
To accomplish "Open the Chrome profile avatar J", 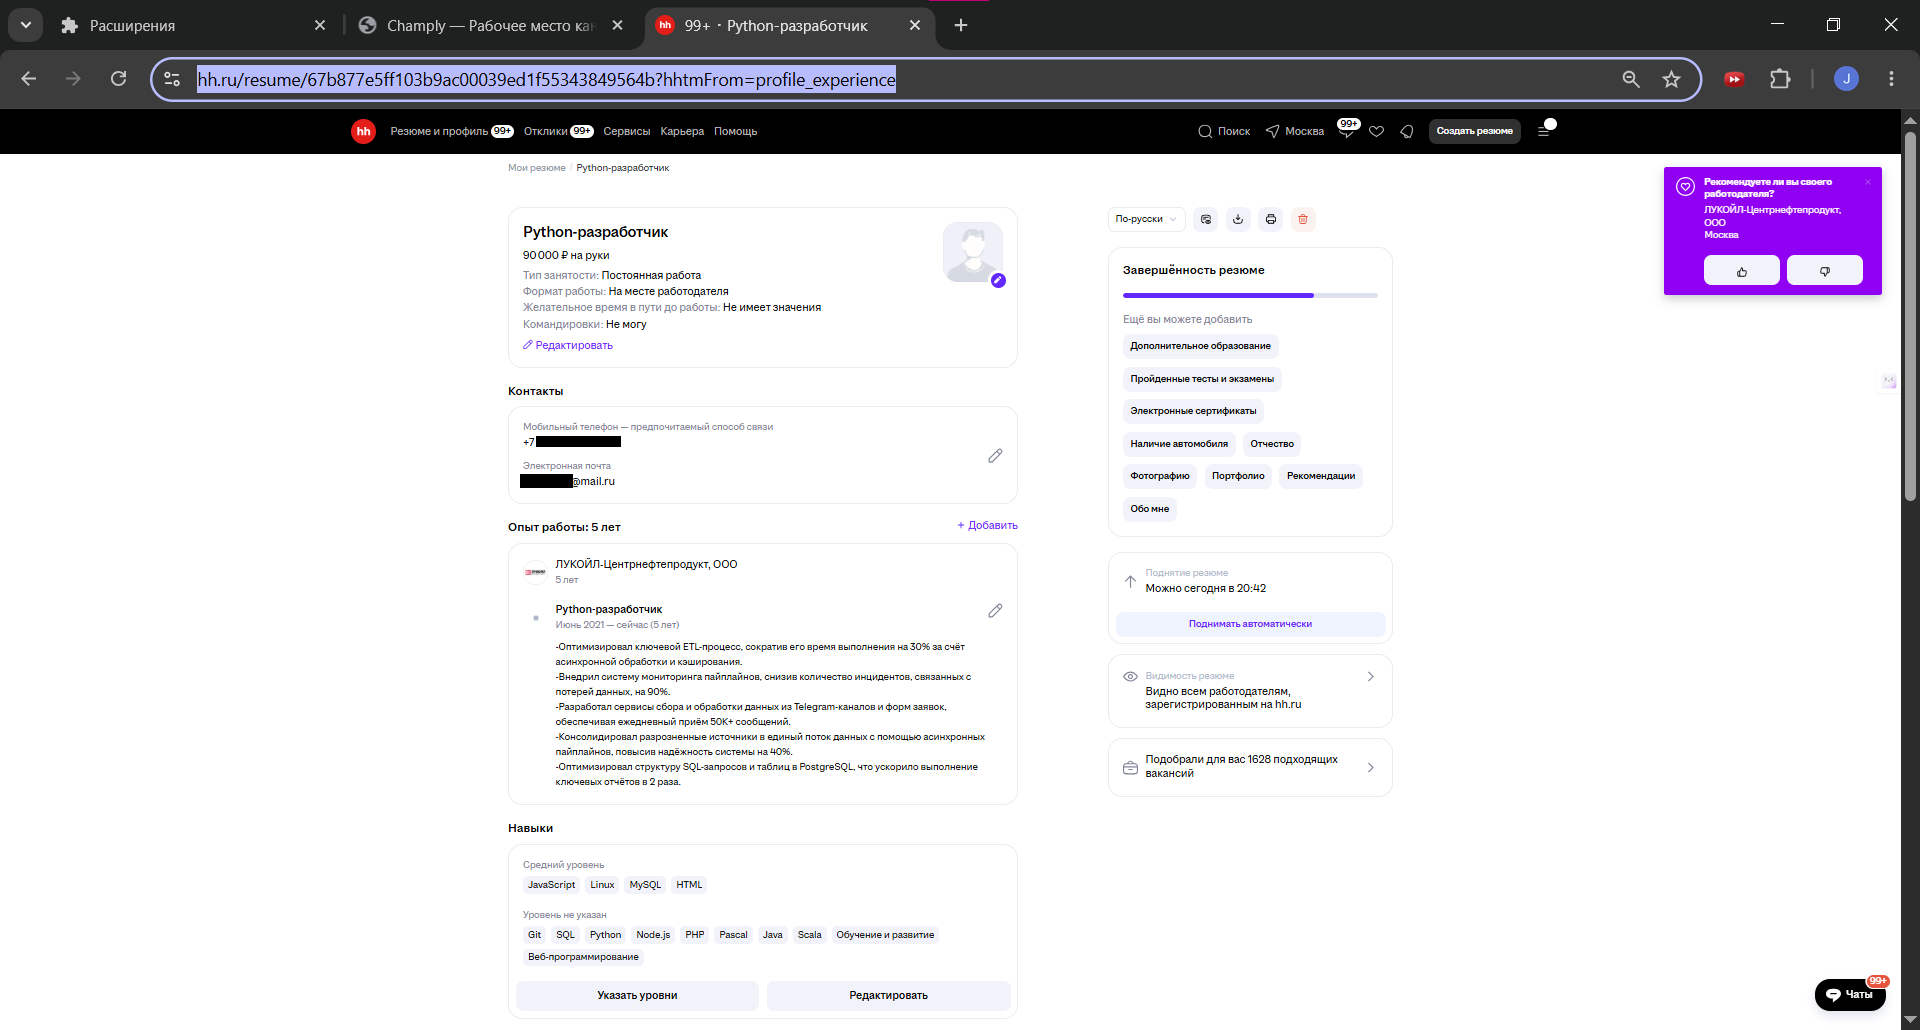I will point(1846,79).
